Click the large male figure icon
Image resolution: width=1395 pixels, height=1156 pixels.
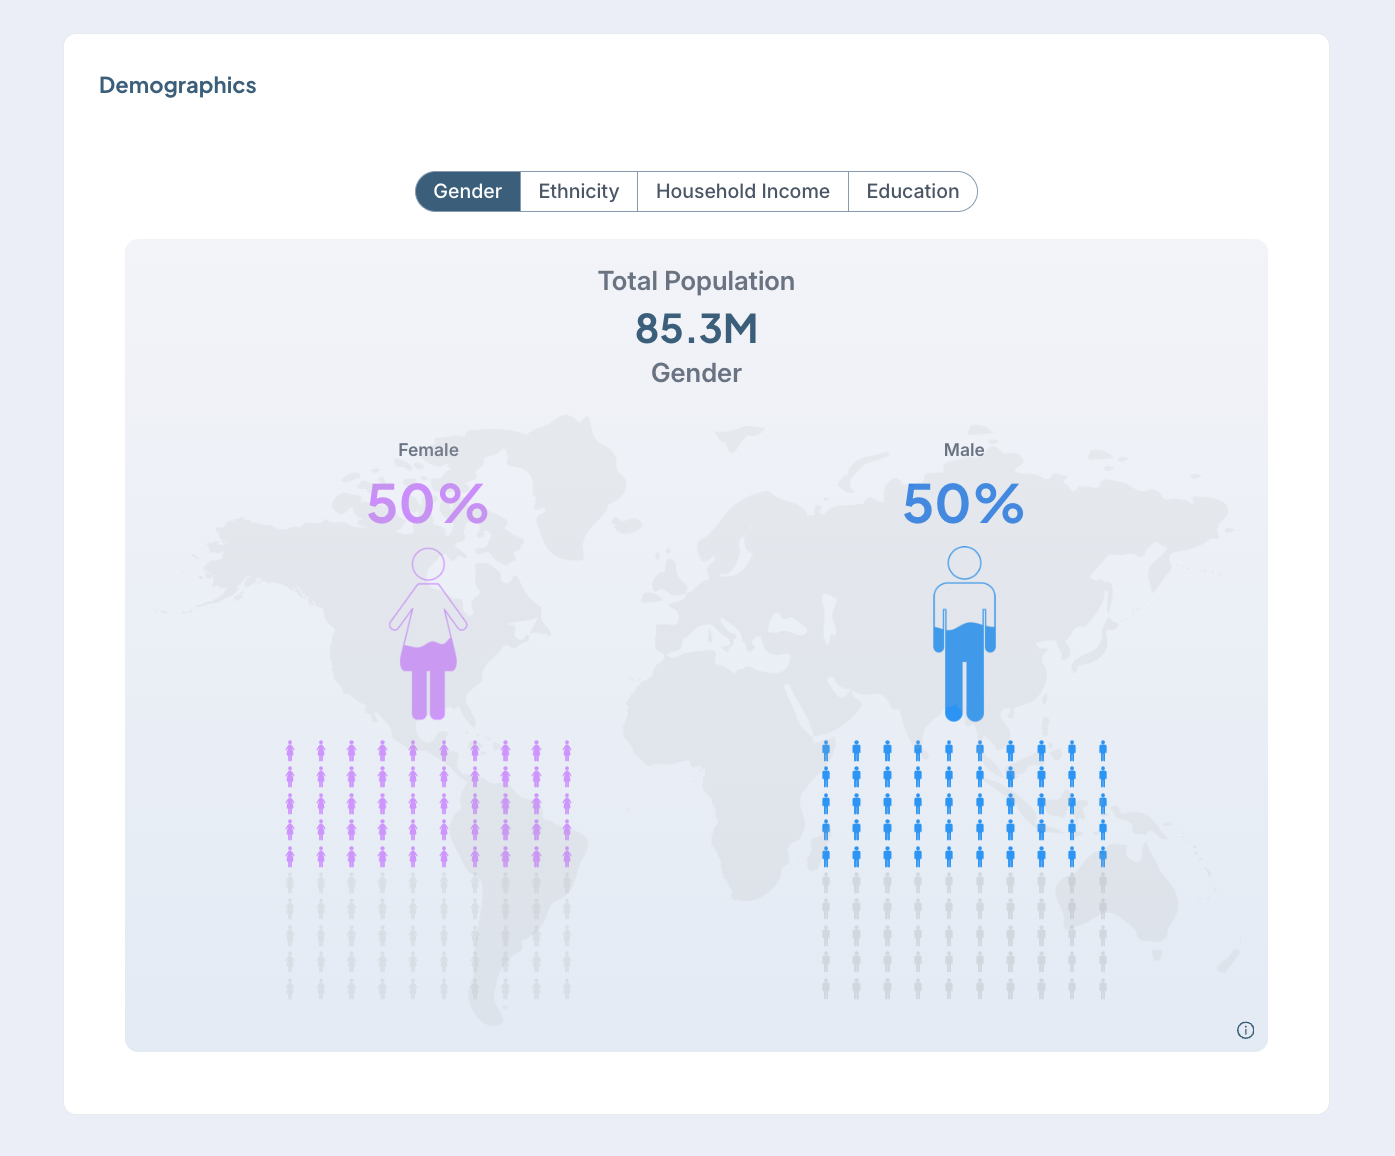pyautogui.click(x=964, y=634)
